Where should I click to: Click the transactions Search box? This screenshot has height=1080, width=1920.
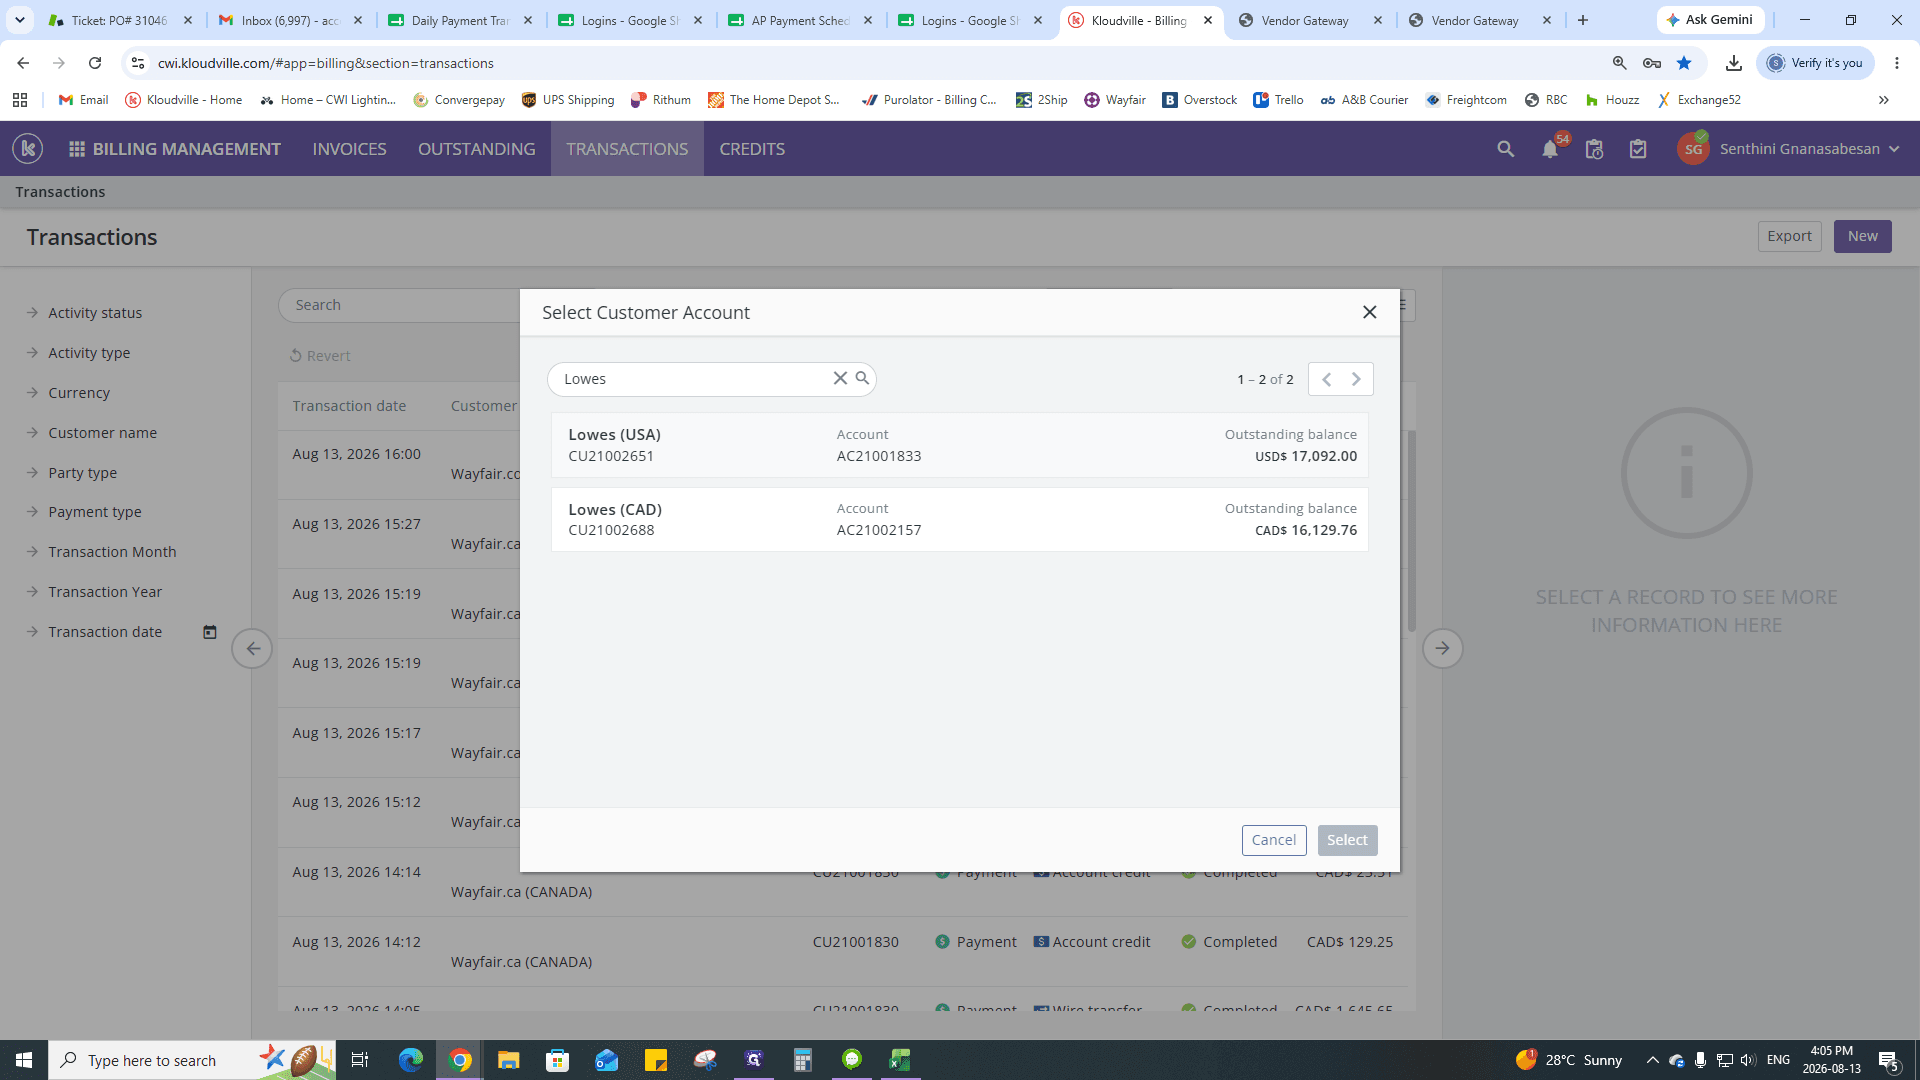click(x=400, y=305)
